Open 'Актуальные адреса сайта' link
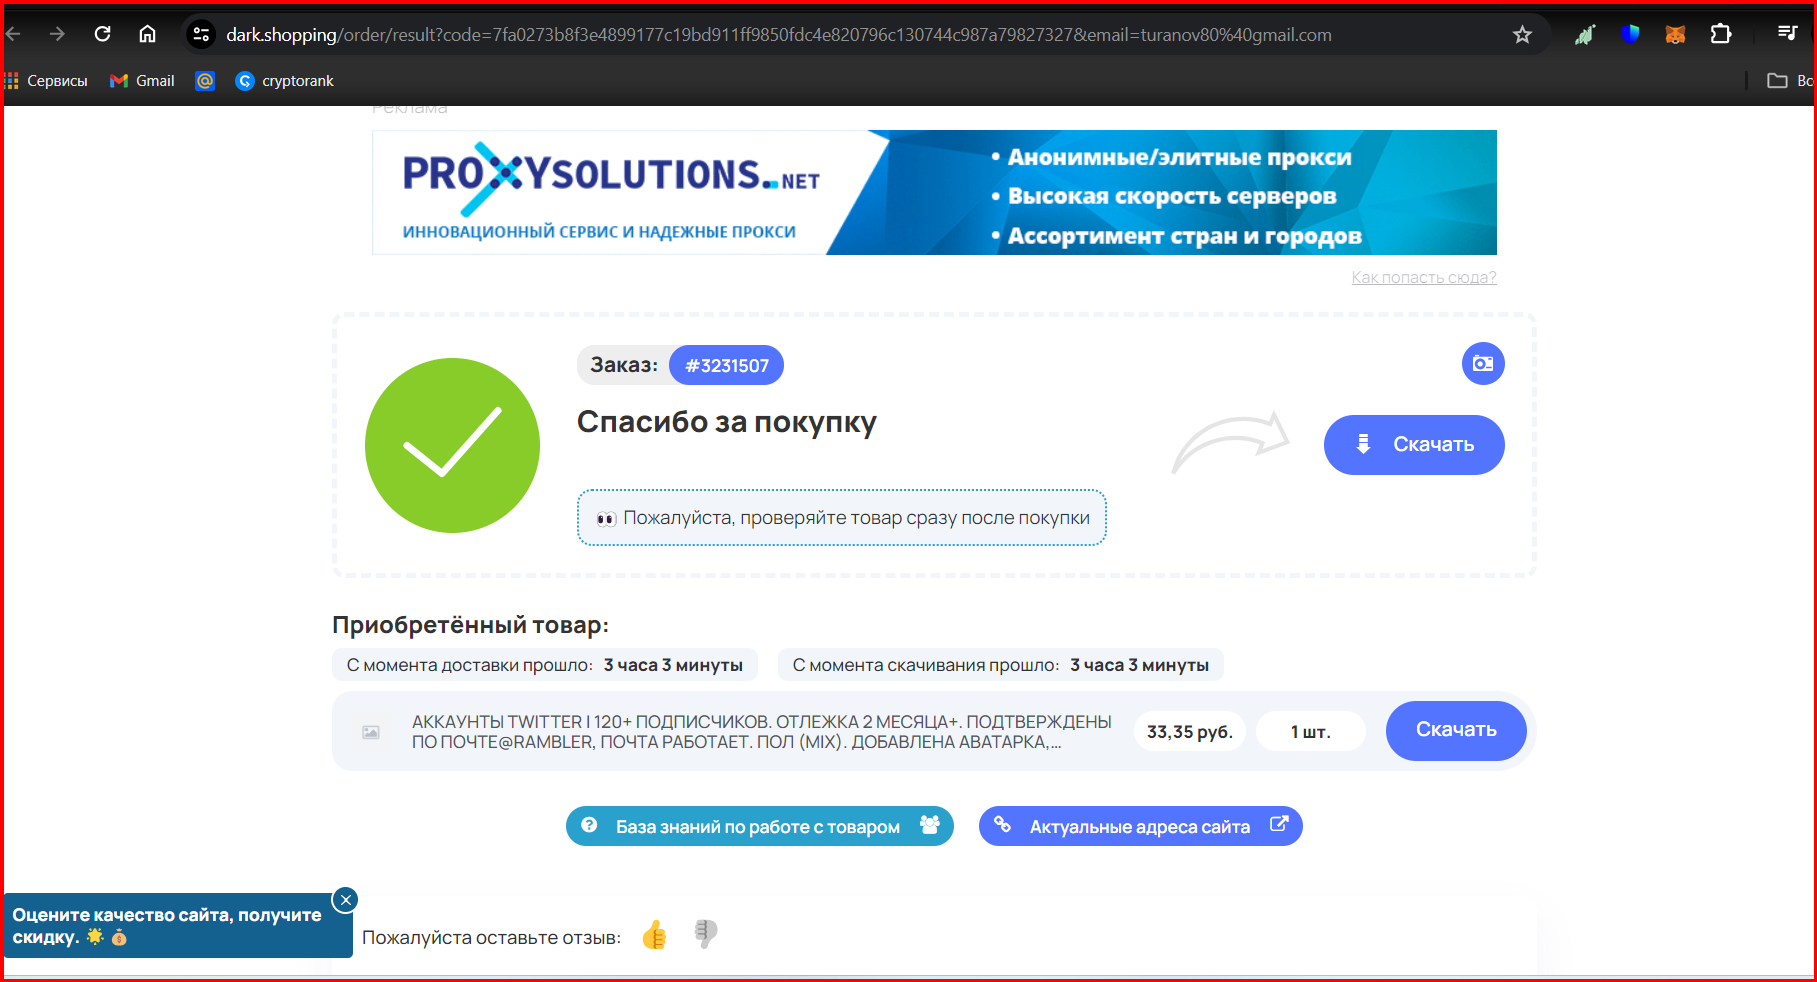Viewport: 1817px width, 982px height. 1141,826
